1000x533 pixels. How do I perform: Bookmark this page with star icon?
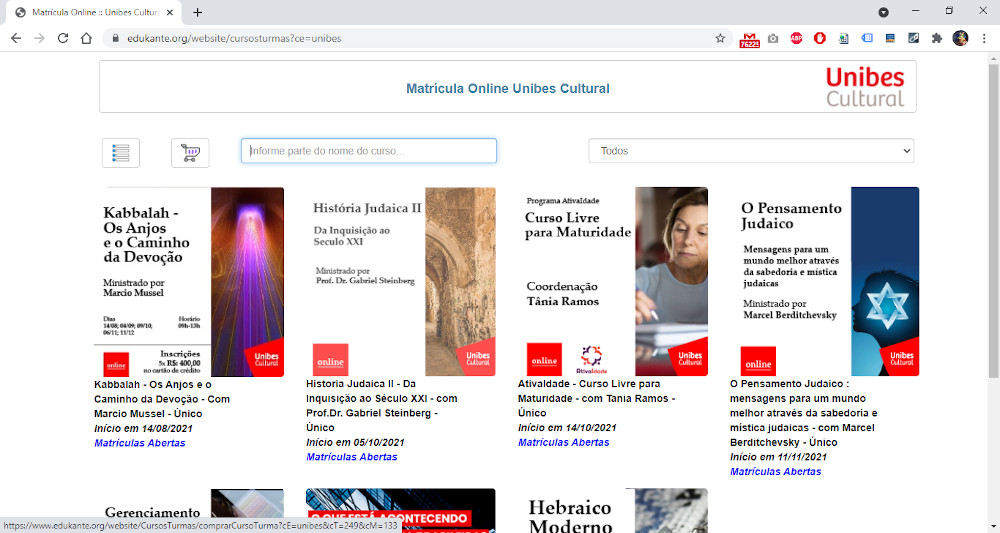[720, 38]
